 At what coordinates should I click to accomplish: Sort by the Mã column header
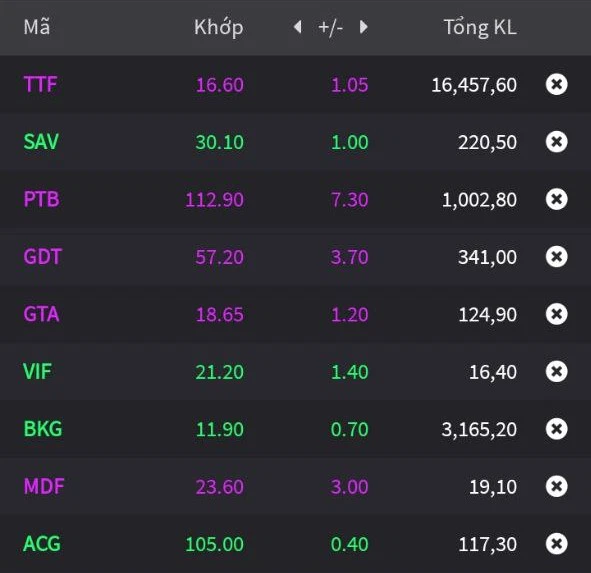pyautogui.click(x=37, y=27)
